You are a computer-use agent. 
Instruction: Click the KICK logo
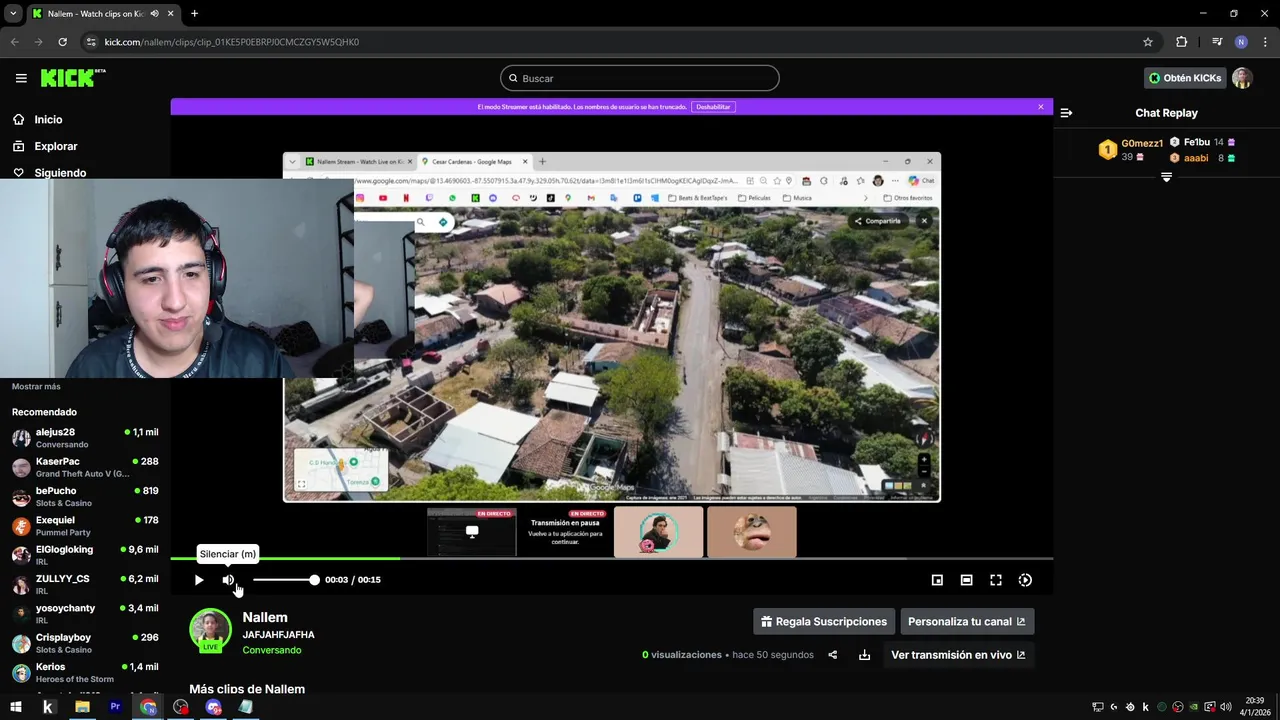(72, 78)
